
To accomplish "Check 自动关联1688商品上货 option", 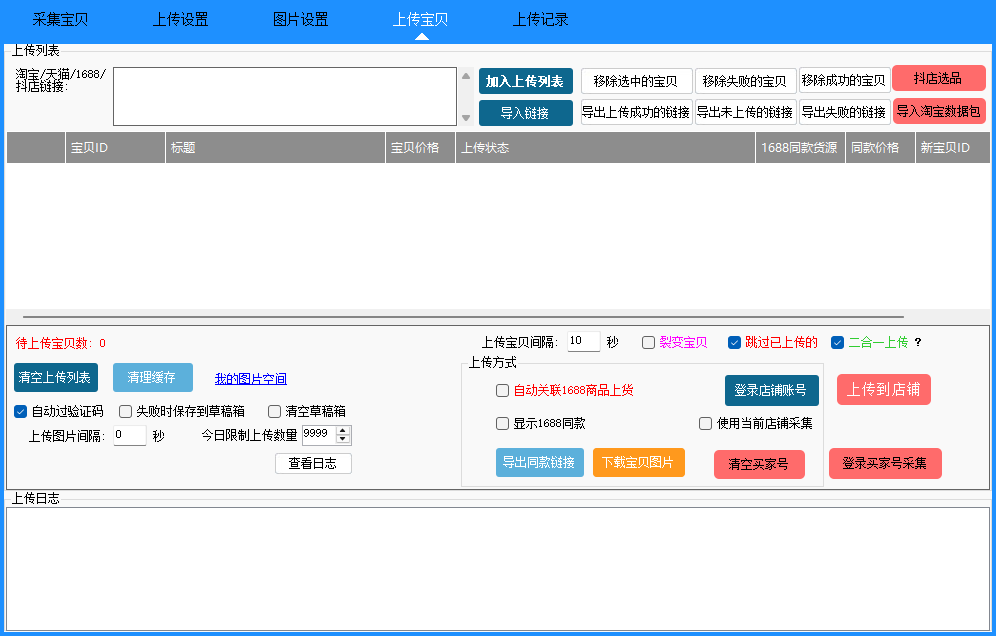I will (502, 390).
